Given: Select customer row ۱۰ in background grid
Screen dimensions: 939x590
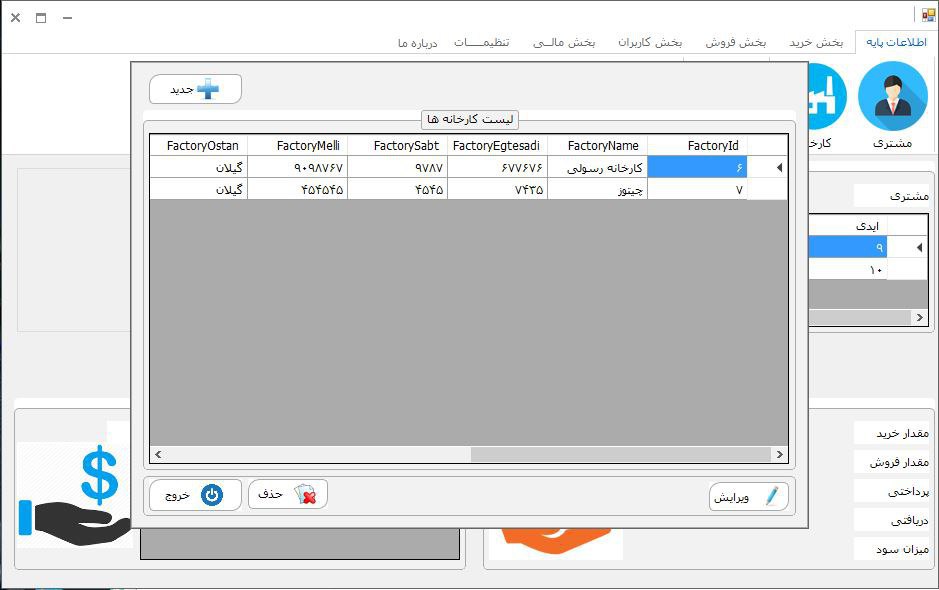Looking at the screenshot, I should point(848,269).
